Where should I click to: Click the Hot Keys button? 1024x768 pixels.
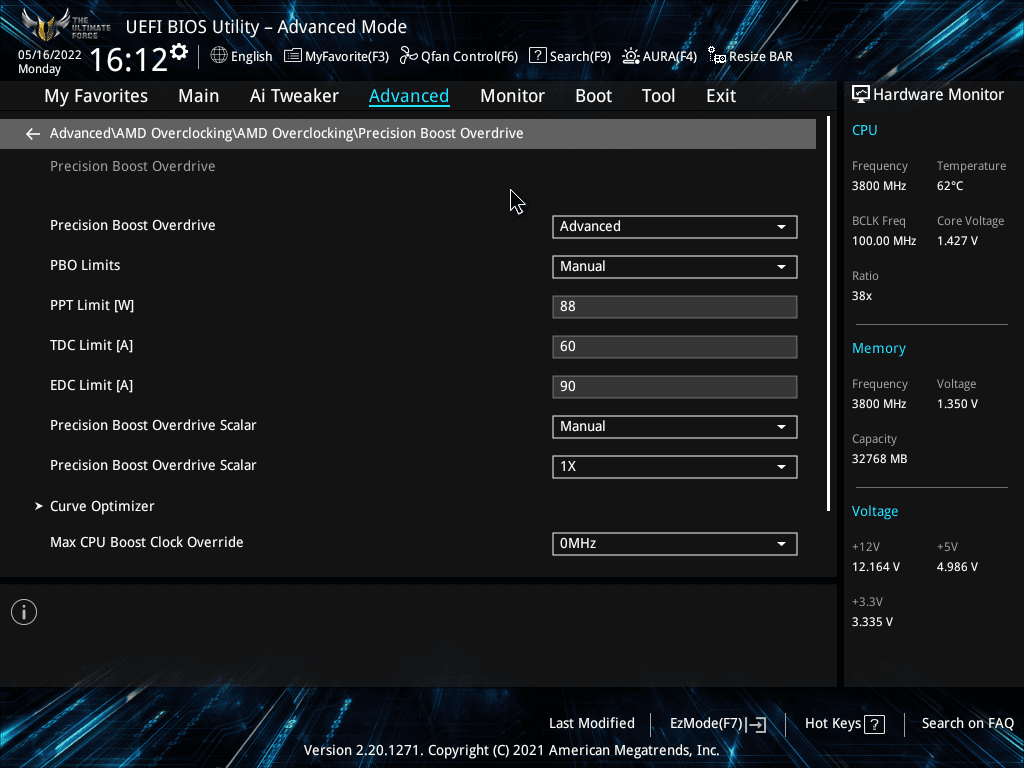click(x=844, y=724)
